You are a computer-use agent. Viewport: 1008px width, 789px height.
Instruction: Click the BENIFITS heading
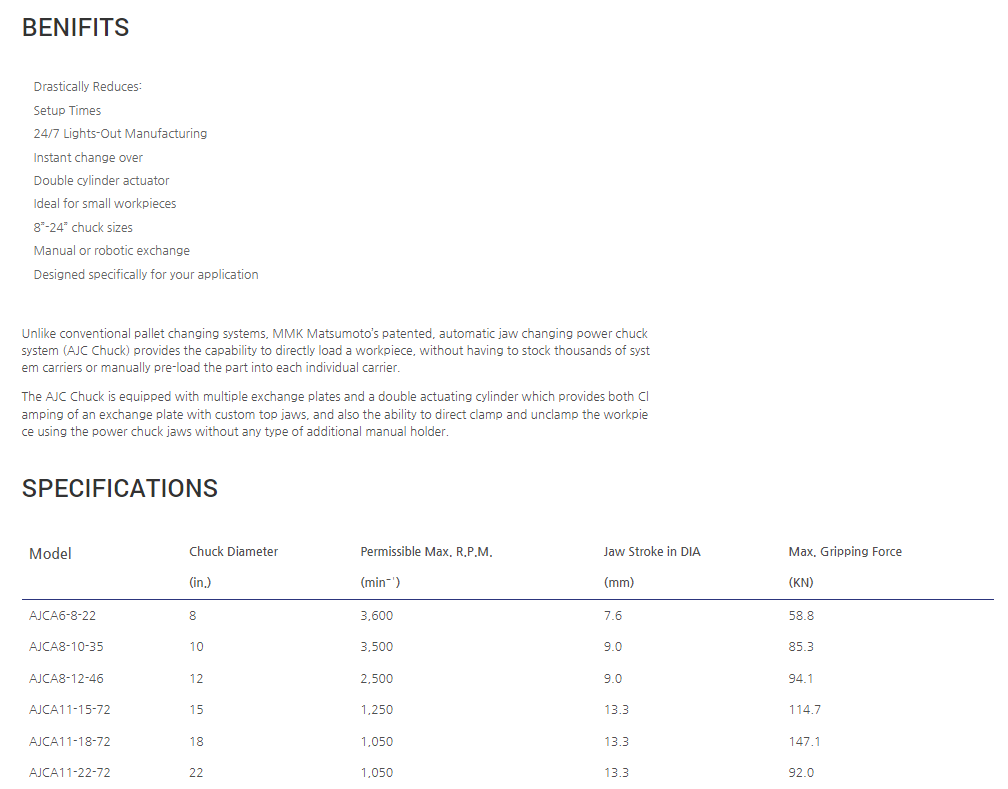[x=76, y=28]
